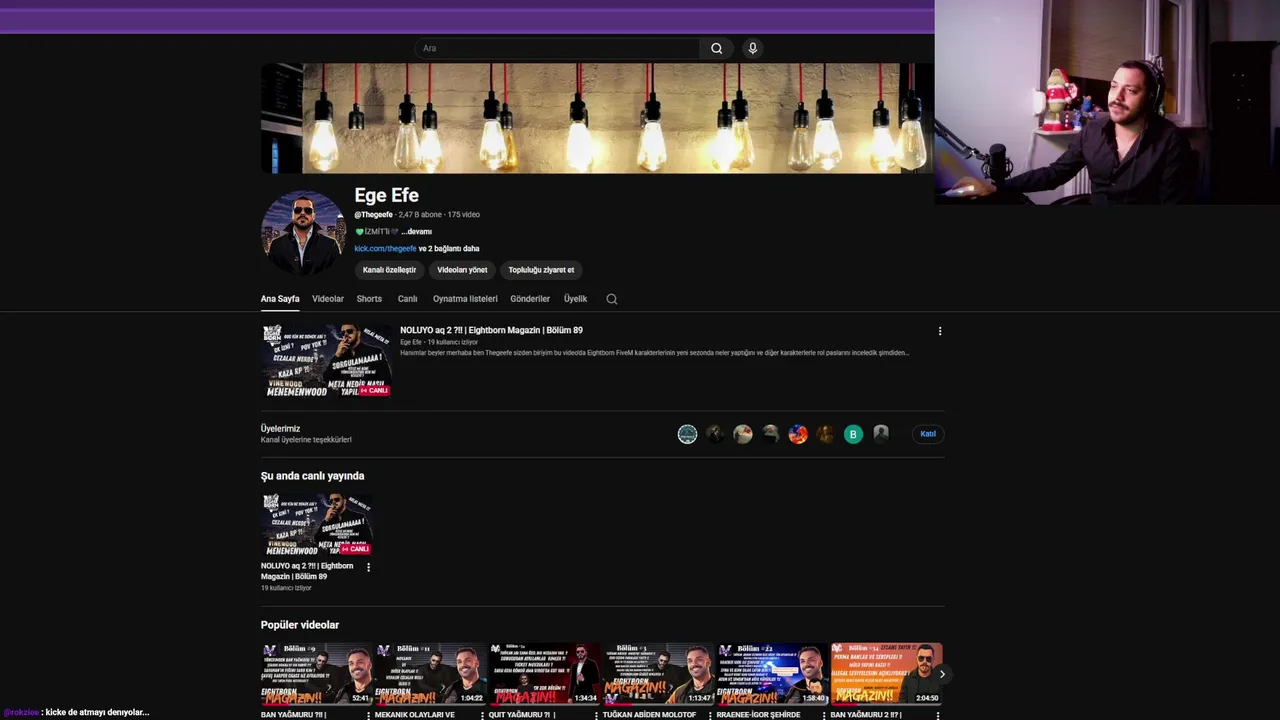Open Bölüm 11 video thumbnail 1:04:22

431,674
